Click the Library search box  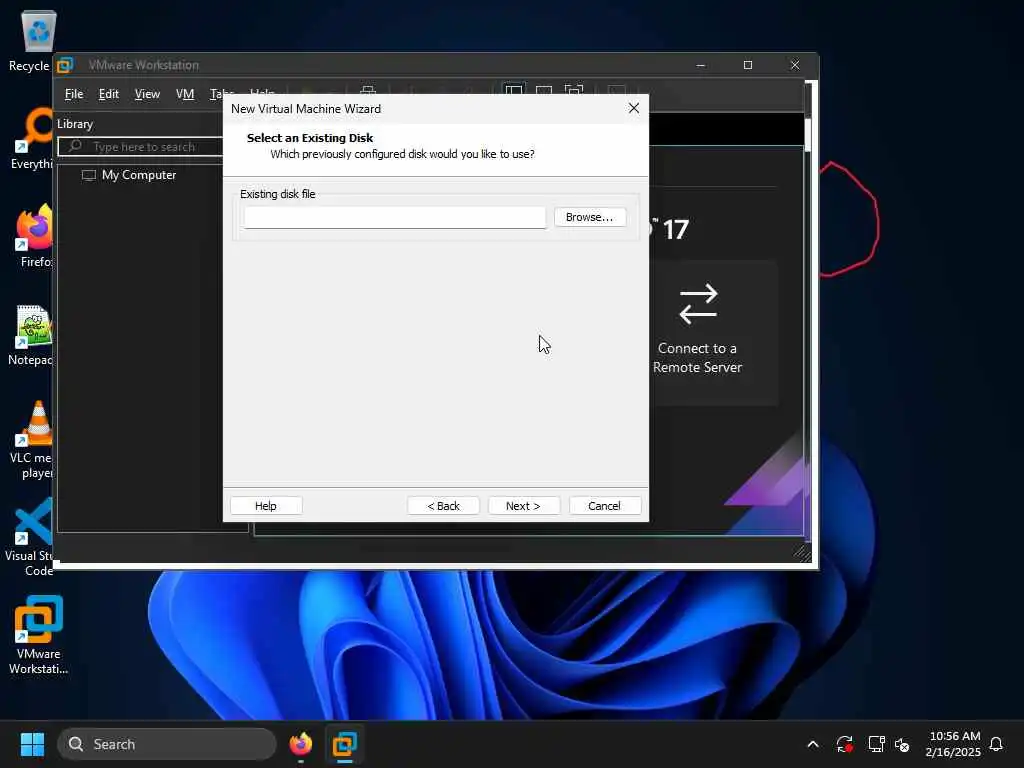141,146
